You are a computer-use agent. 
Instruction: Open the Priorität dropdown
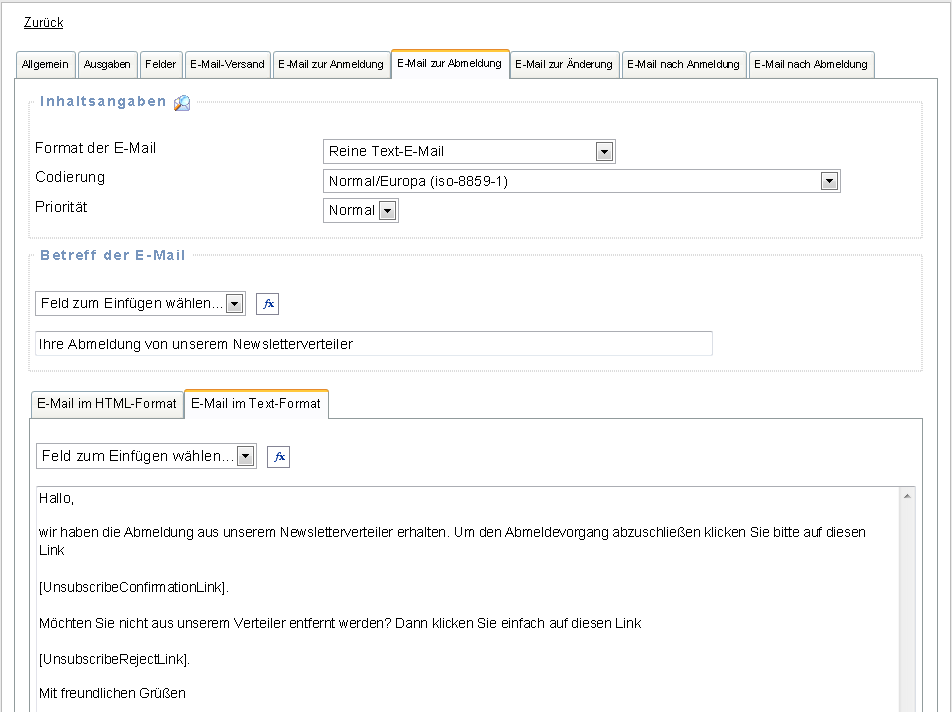pos(361,211)
